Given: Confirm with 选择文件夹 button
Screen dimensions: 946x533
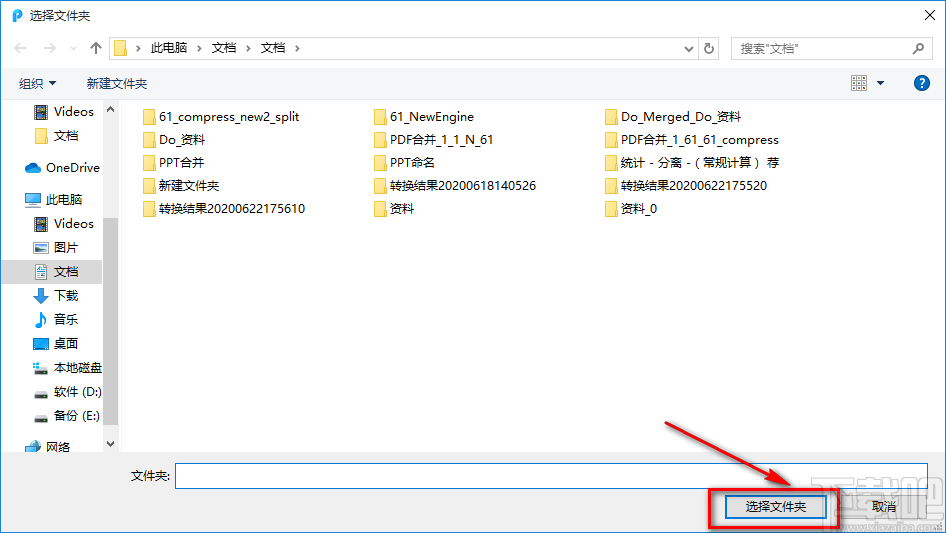Looking at the screenshot, I should (x=775, y=507).
